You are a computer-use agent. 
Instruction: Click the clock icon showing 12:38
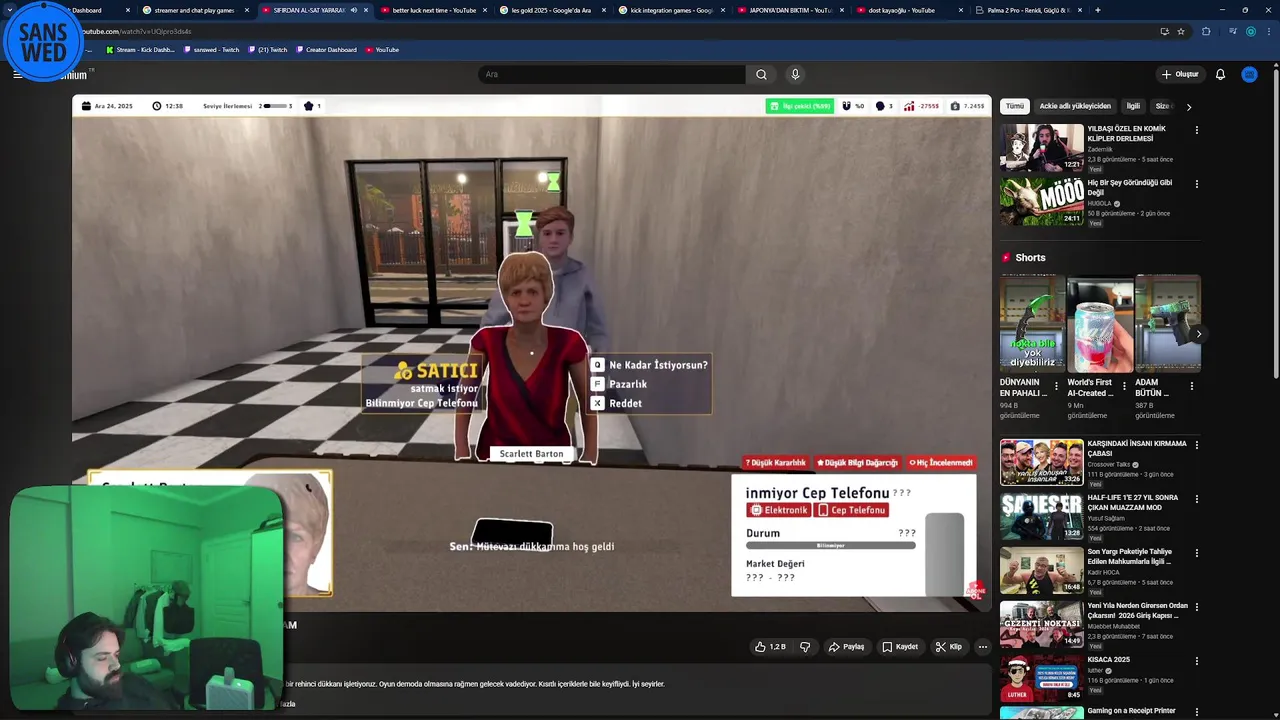(156, 106)
